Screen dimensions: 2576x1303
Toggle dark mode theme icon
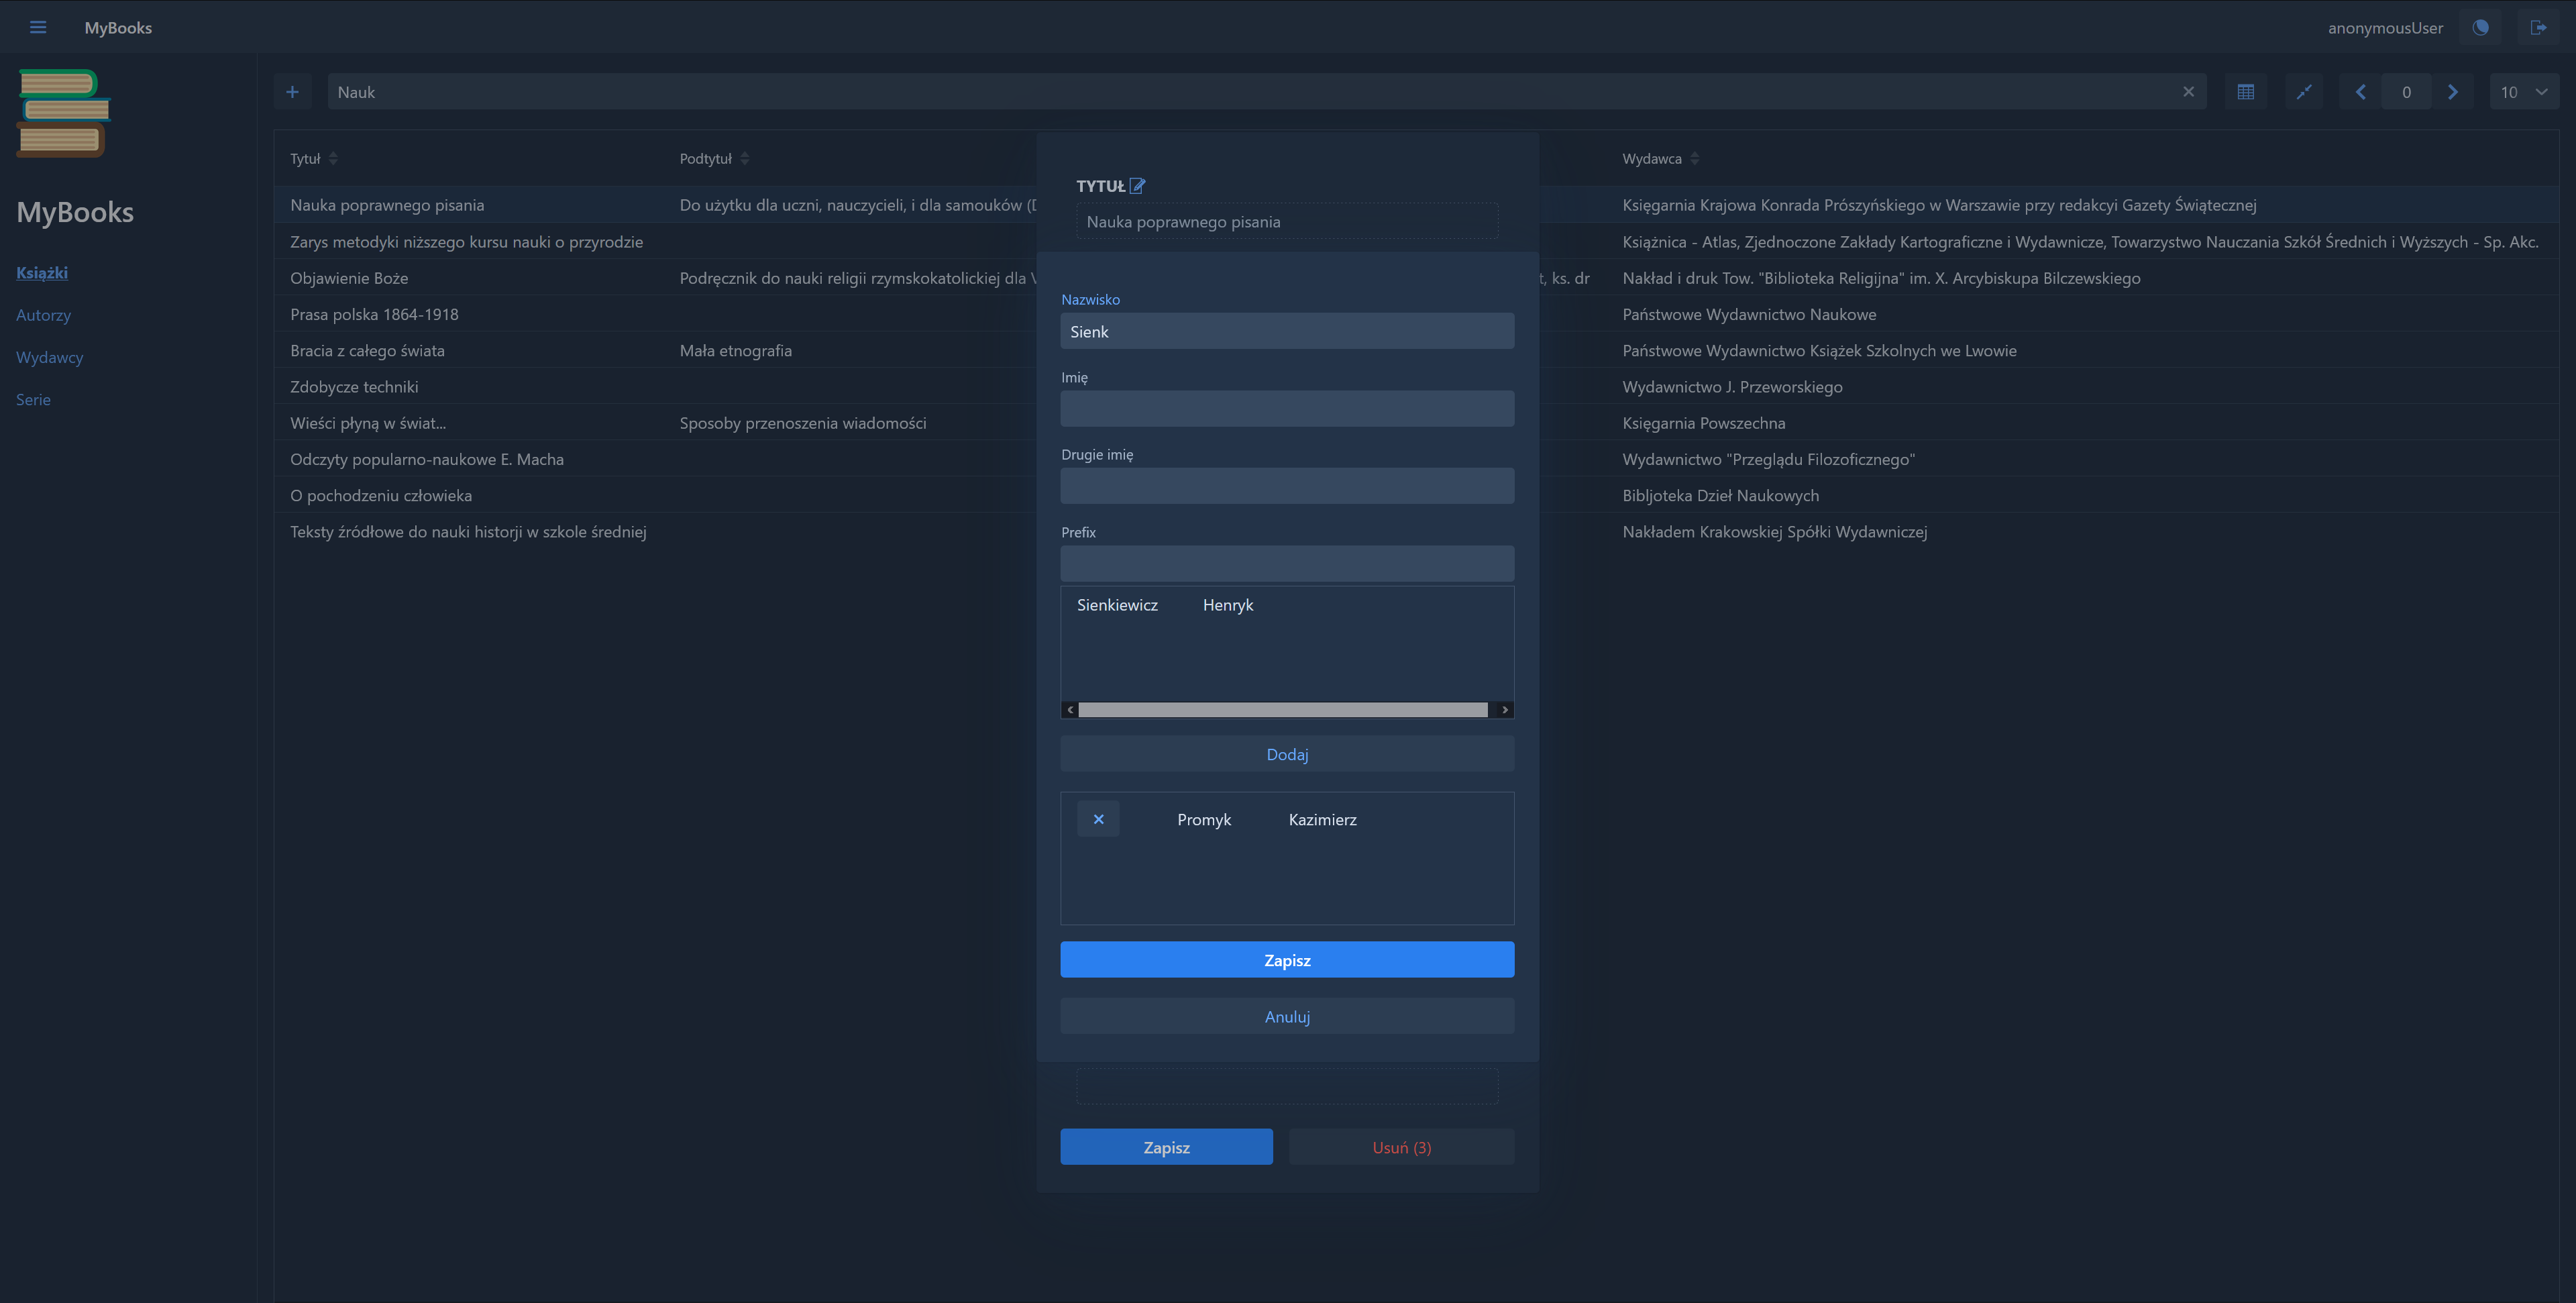pos(2480,27)
